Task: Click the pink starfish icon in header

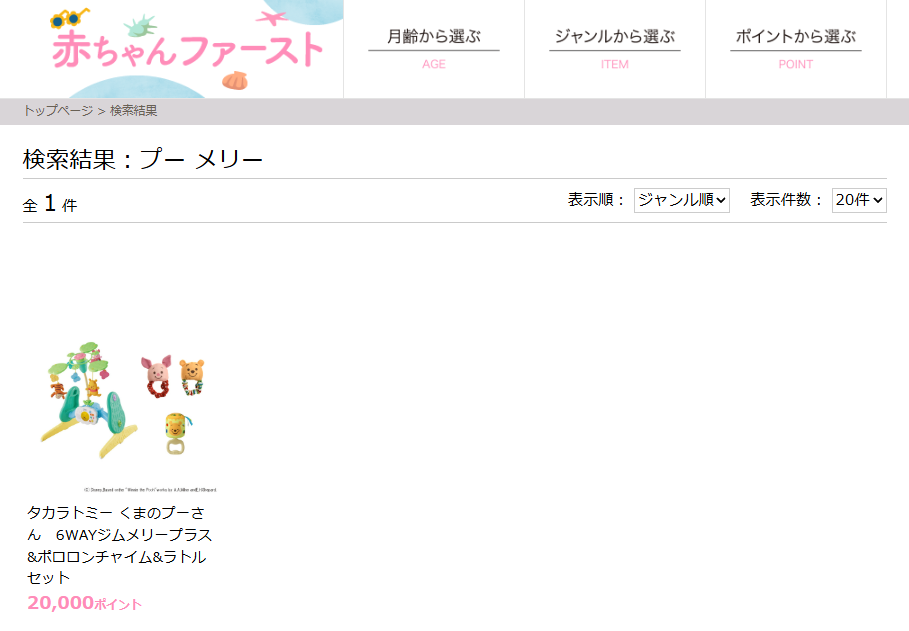Action: (x=271, y=18)
